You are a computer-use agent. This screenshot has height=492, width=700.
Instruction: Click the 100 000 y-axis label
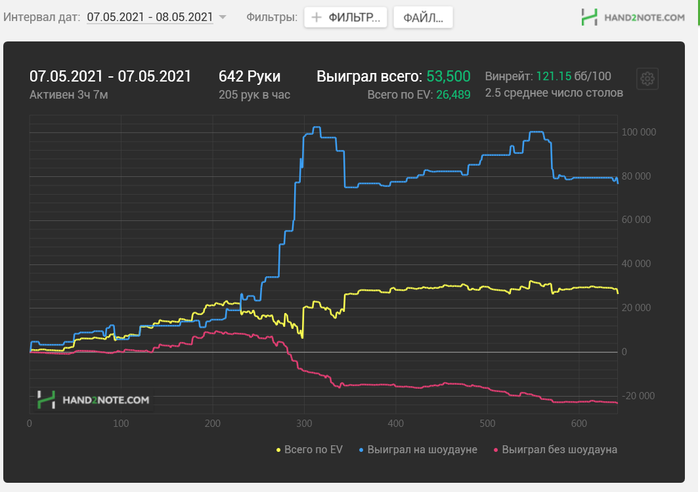pyautogui.click(x=639, y=132)
